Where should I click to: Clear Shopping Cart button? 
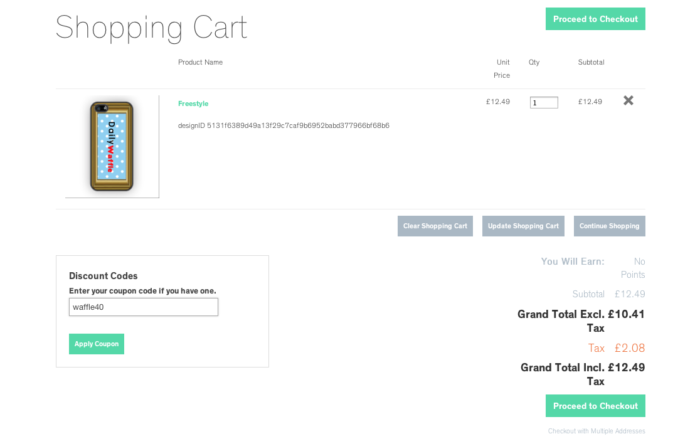tap(435, 226)
